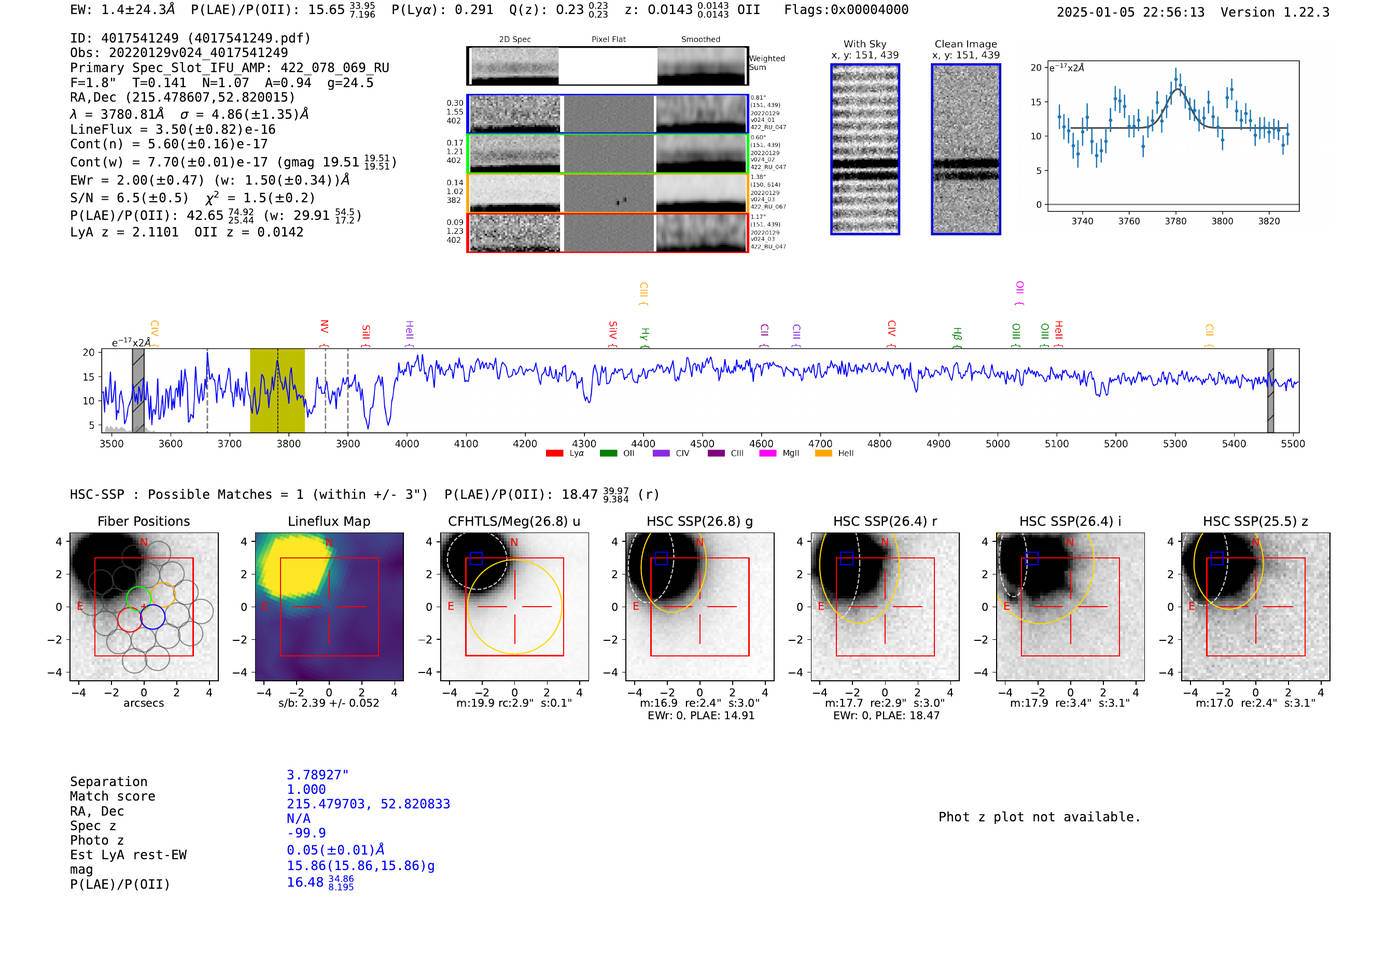This screenshot has width=1400, height=953.
Task: Click the 5000 tick on spectrum axis
Action: pyautogui.click(x=998, y=443)
